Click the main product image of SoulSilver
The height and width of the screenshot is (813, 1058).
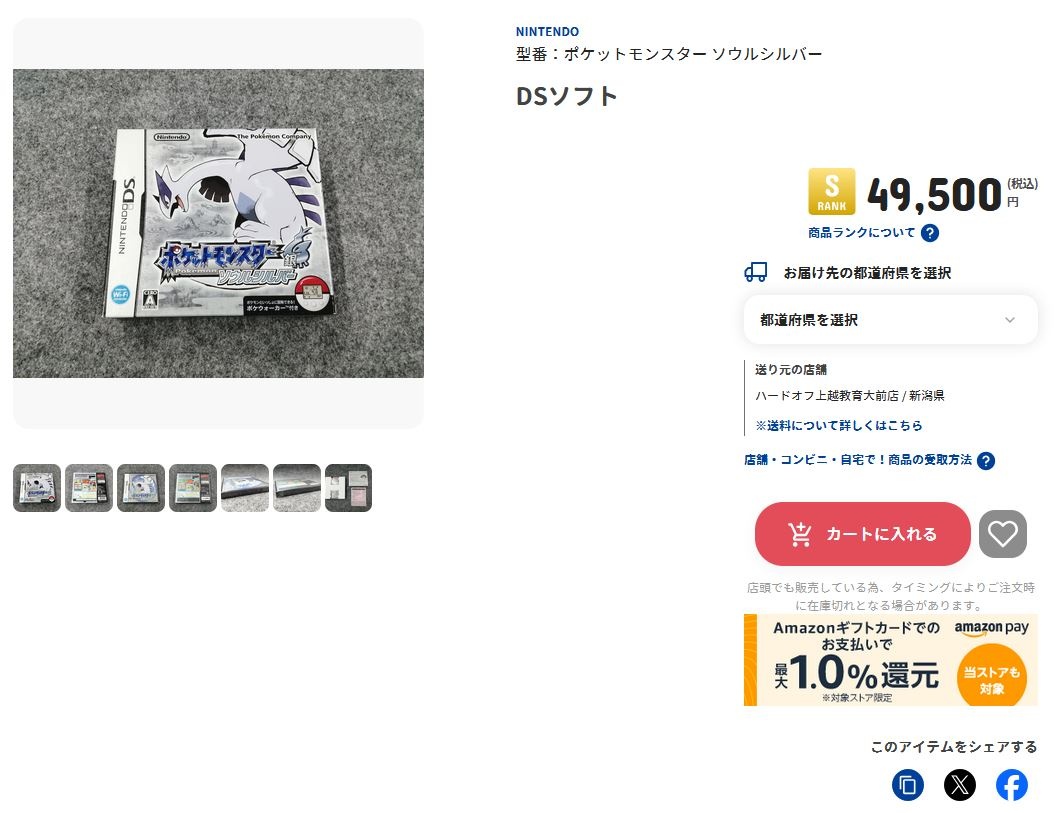point(219,223)
